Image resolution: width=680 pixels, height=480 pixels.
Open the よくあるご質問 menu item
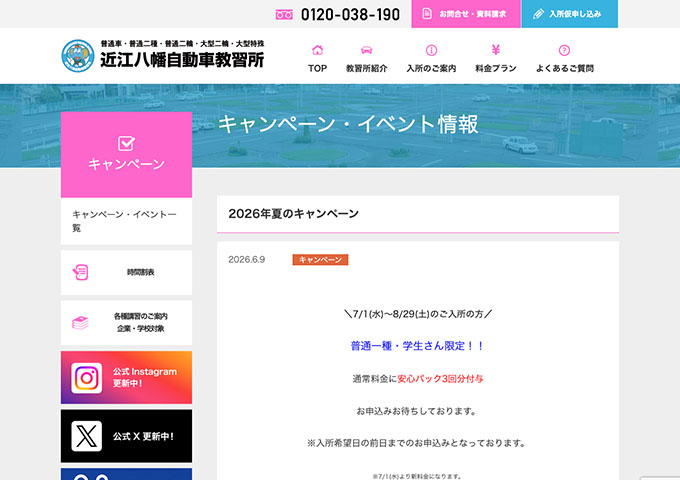point(564,58)
